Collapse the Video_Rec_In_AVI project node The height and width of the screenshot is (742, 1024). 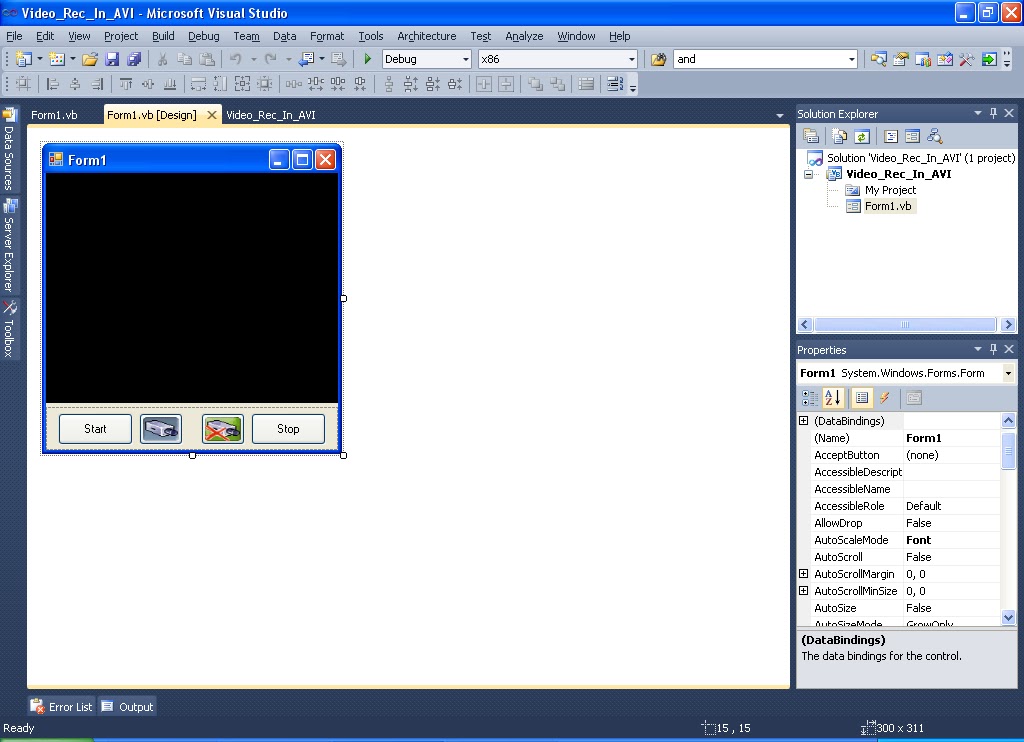tap(808, 174)
